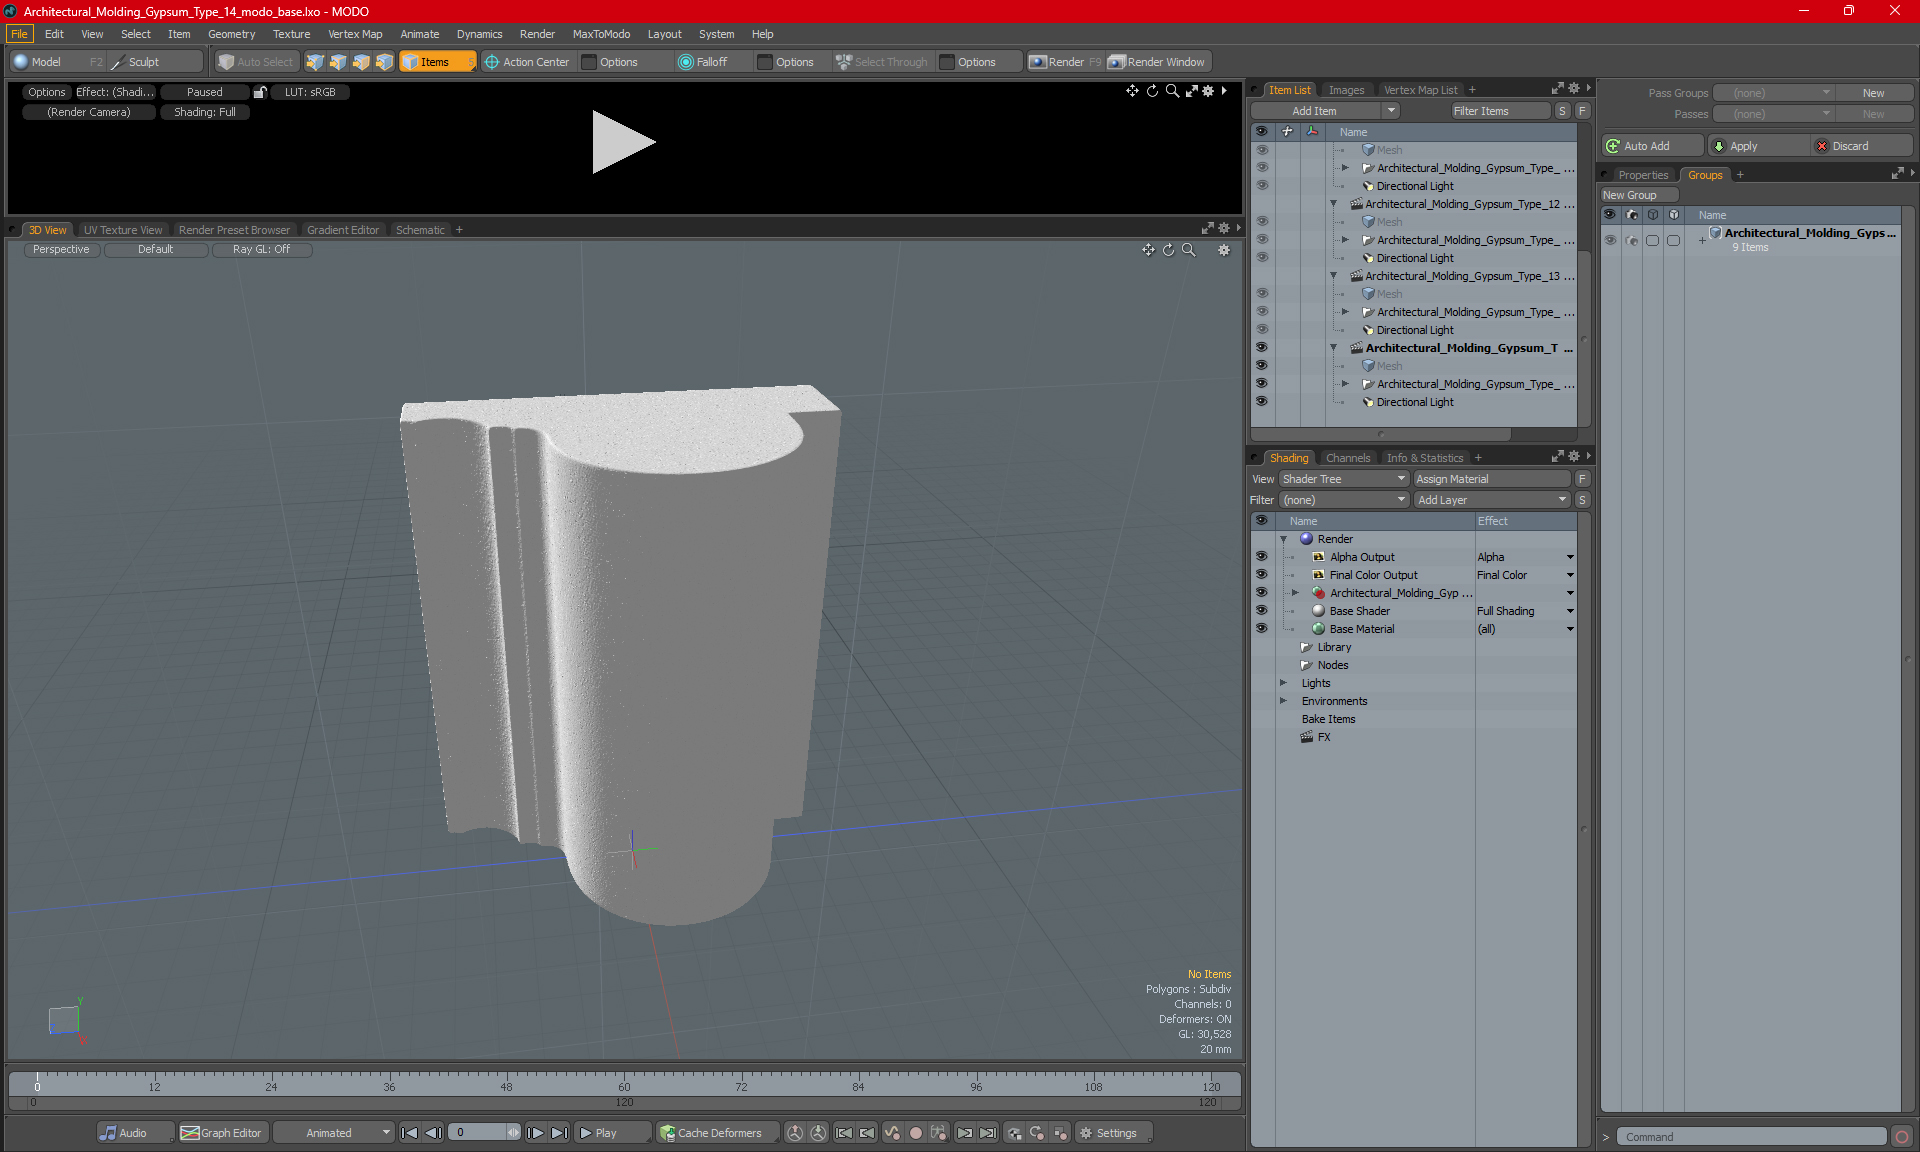Click Discard button
The image size is (1920, 1152).
[x=1862, y=146]
